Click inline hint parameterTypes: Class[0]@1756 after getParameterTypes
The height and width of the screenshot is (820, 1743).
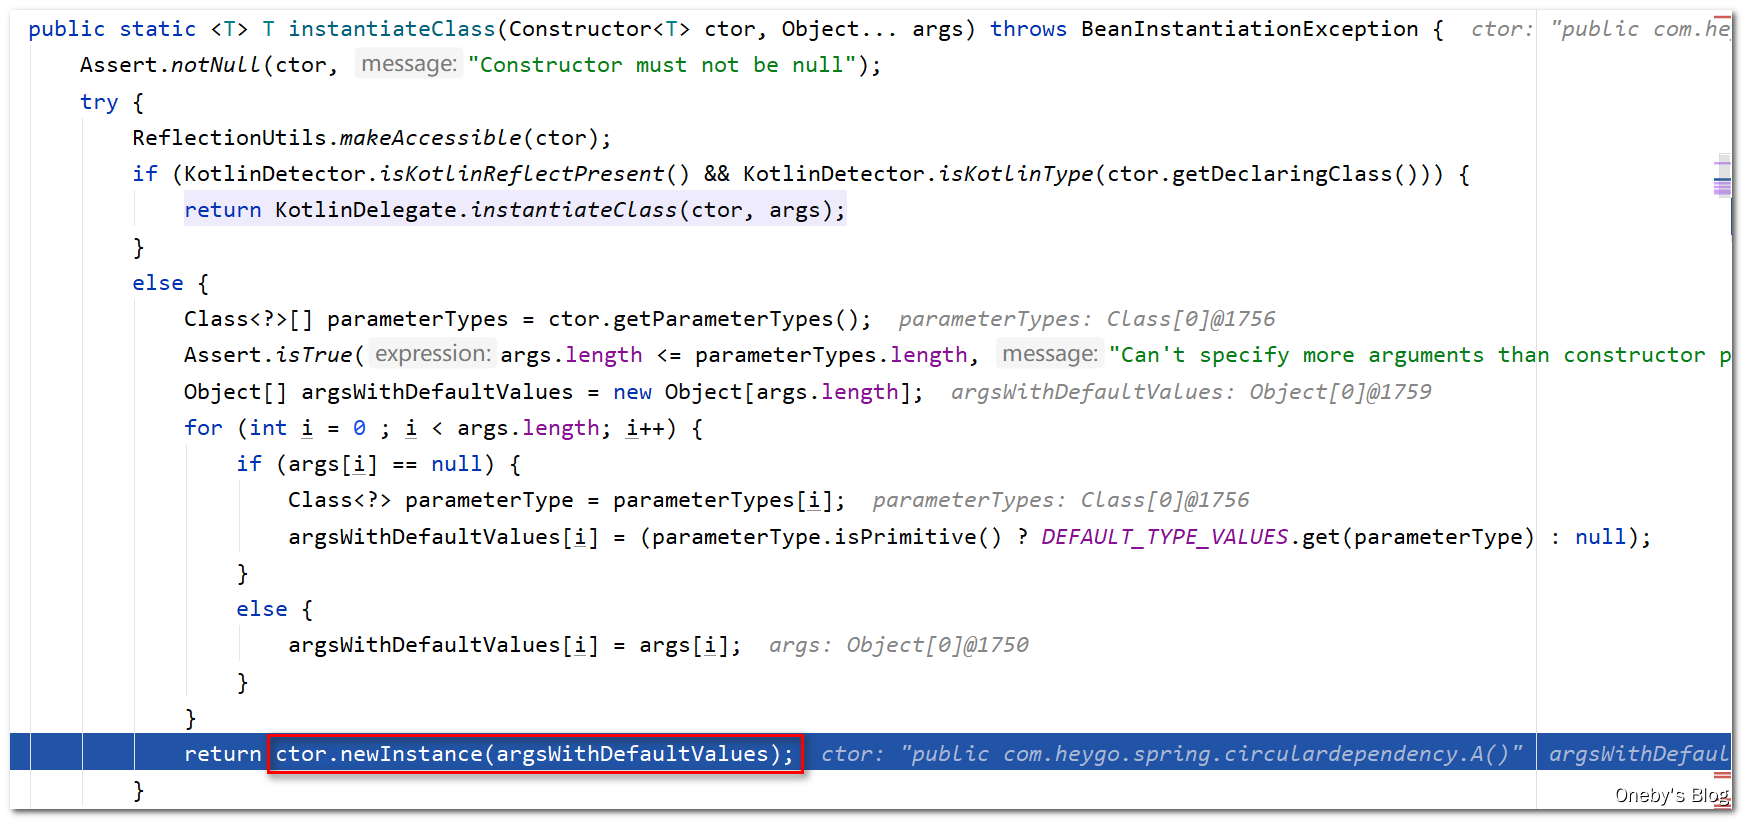[x=1087, y=319]
